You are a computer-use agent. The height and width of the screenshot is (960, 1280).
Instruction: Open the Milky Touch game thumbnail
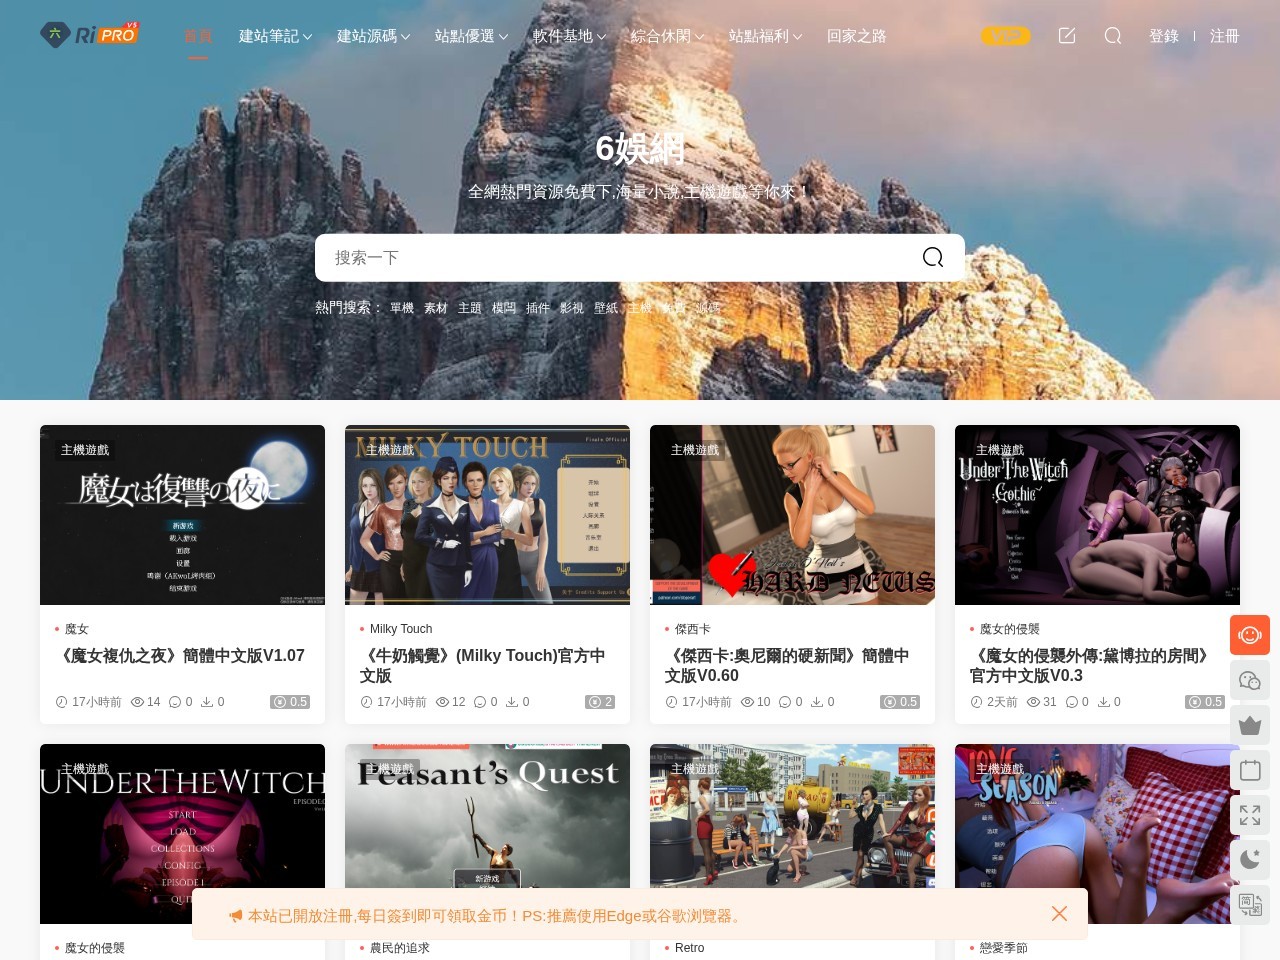487,515
